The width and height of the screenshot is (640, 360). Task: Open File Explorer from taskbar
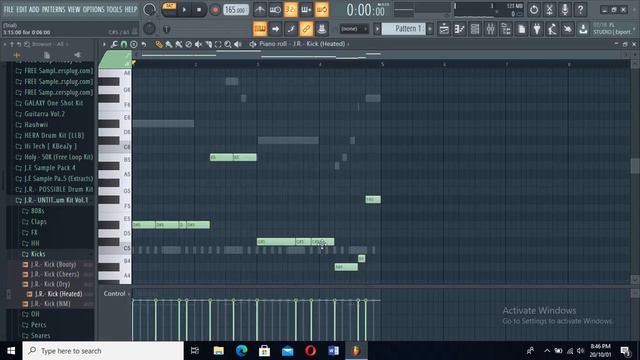[x=219, y=351]
